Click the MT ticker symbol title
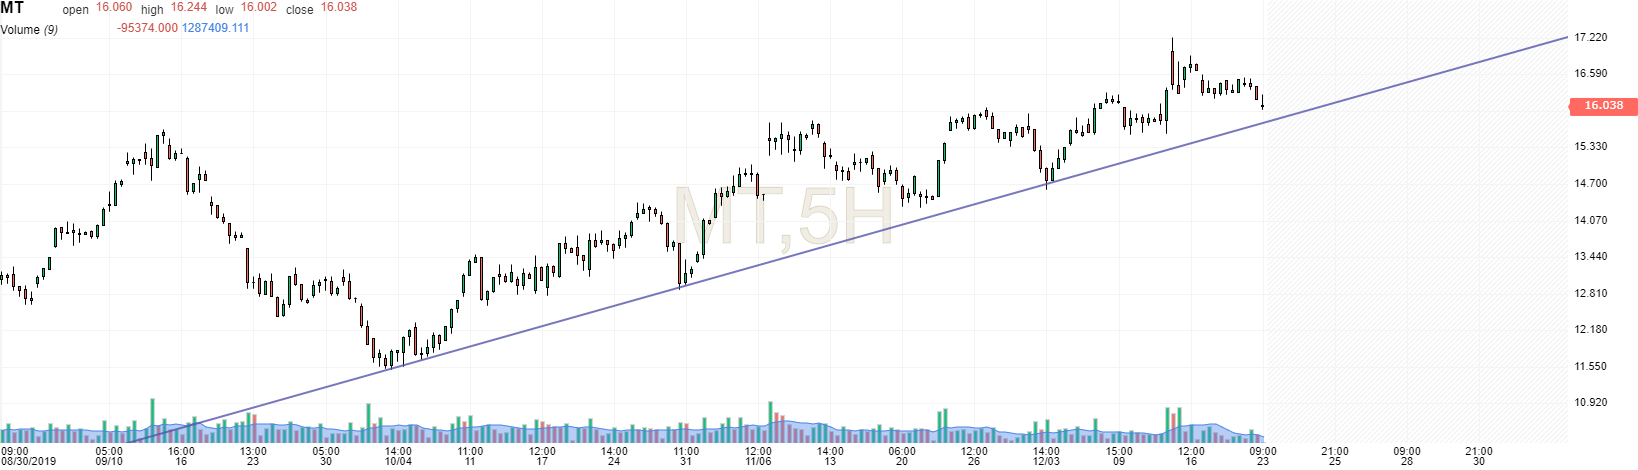This screenshot has height=470, width=1638. point(13,8)
